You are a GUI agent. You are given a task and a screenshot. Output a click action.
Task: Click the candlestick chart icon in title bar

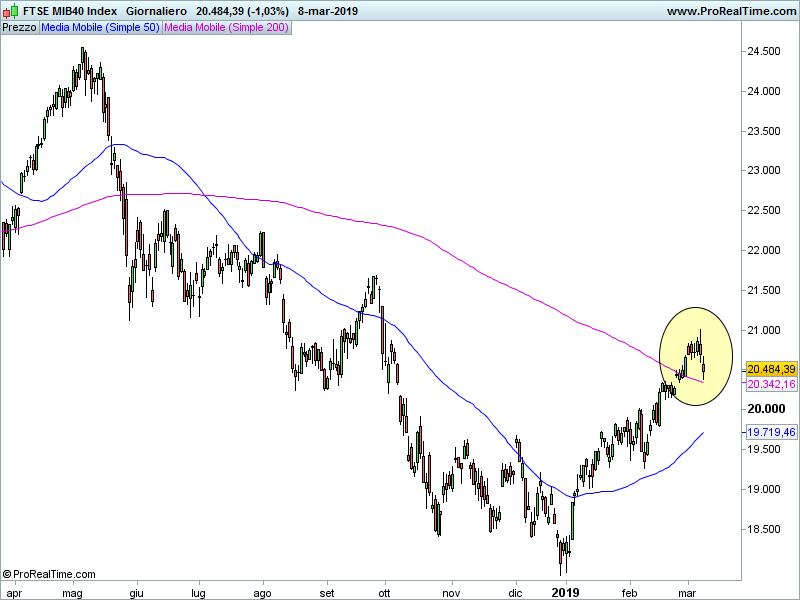click(x=10, y=10)
